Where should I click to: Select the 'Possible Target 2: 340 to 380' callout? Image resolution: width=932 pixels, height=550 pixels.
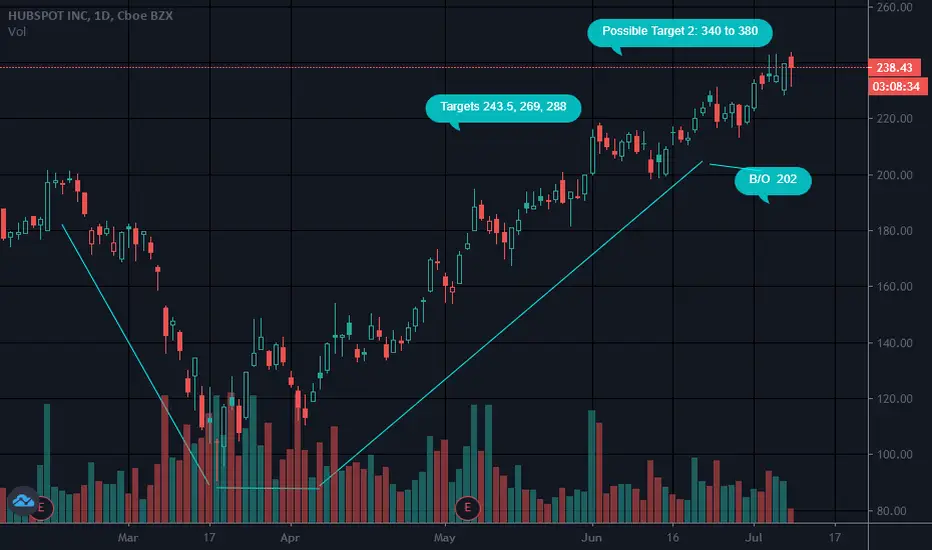[680, 32]
